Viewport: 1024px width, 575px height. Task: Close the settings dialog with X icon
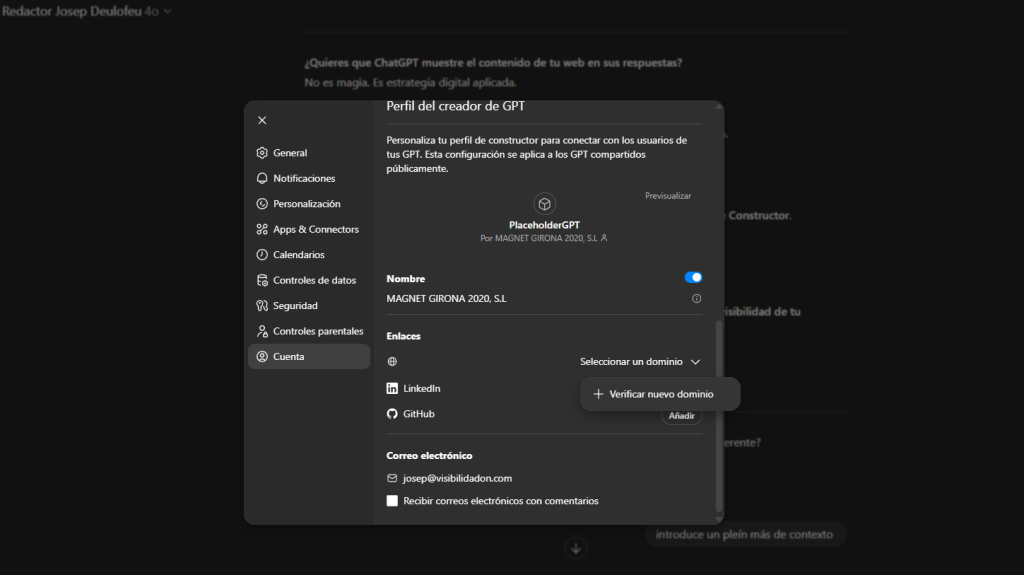tap(262, 120)
